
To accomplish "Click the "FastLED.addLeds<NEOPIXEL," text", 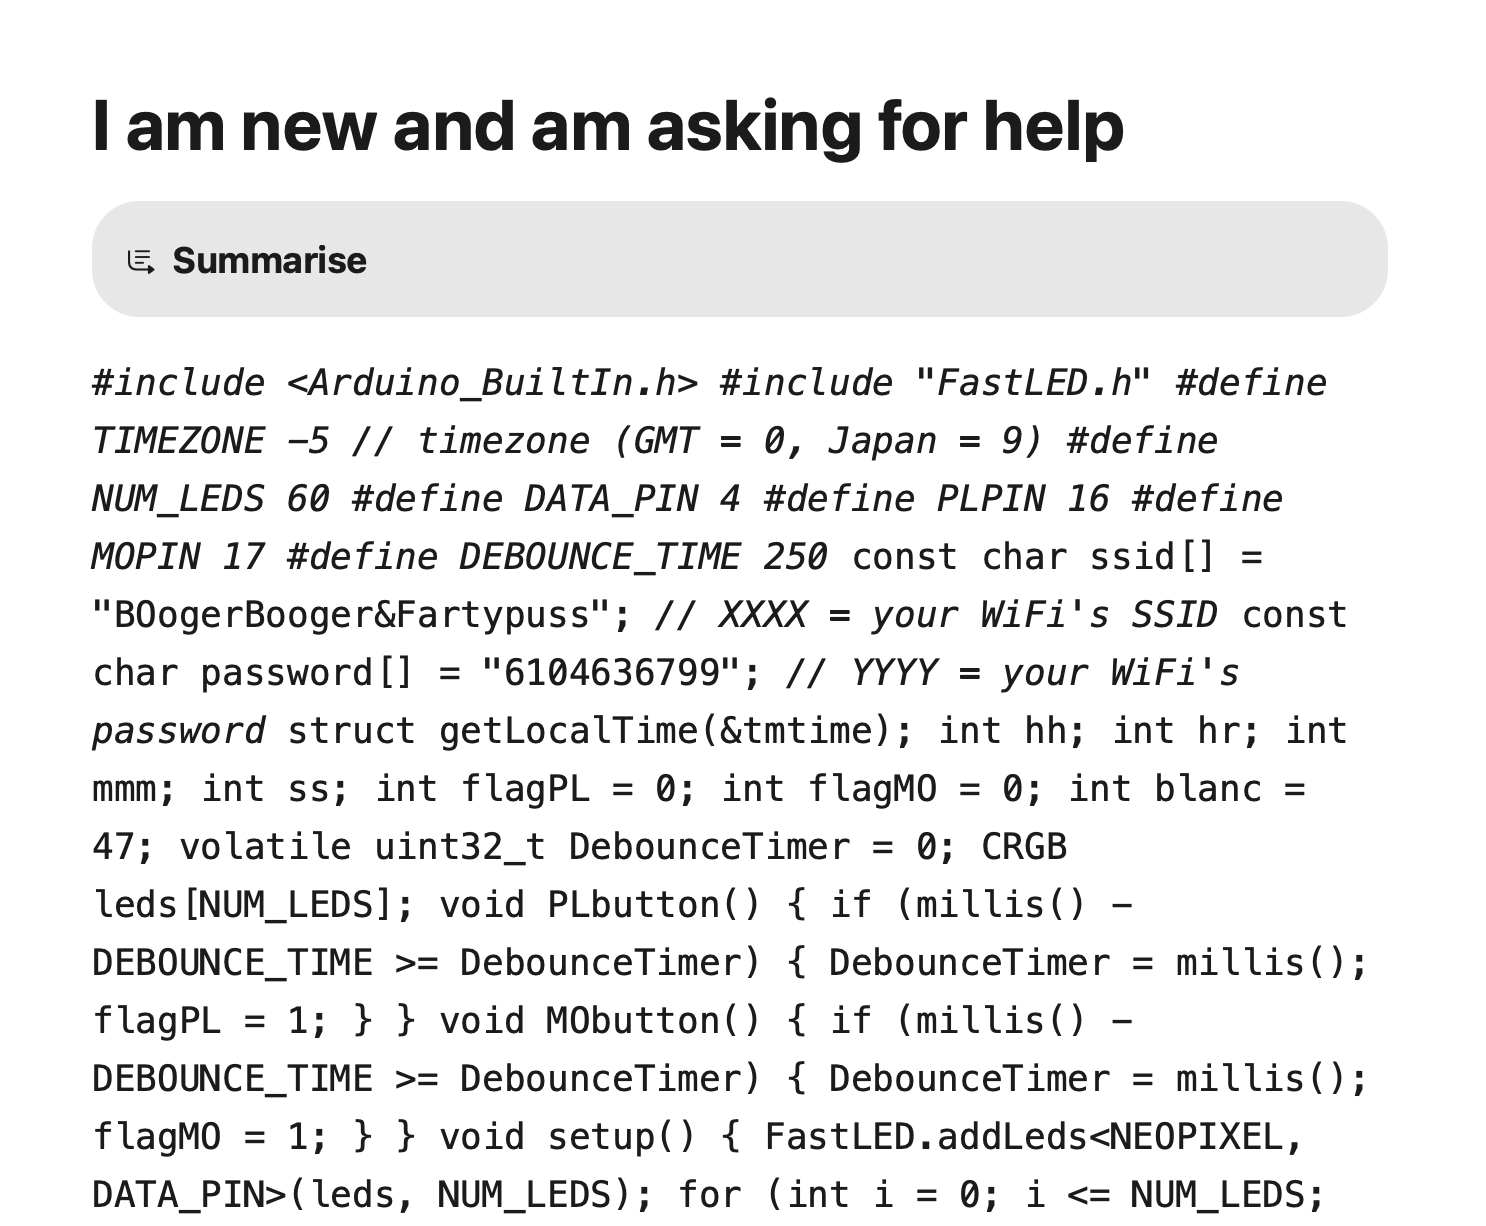I will click(x=1034, y=1137).
